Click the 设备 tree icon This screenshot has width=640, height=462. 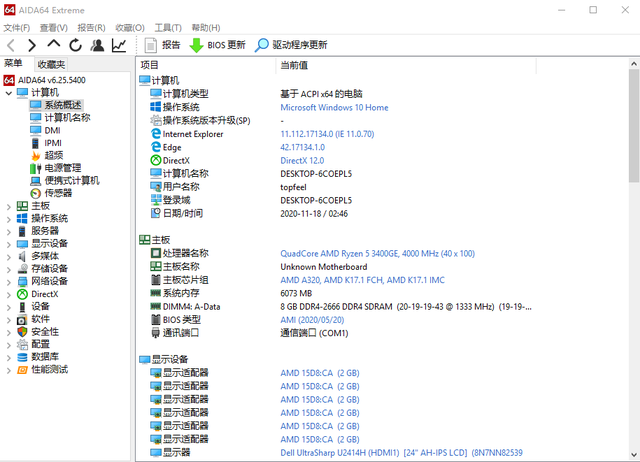click(22, 307)
